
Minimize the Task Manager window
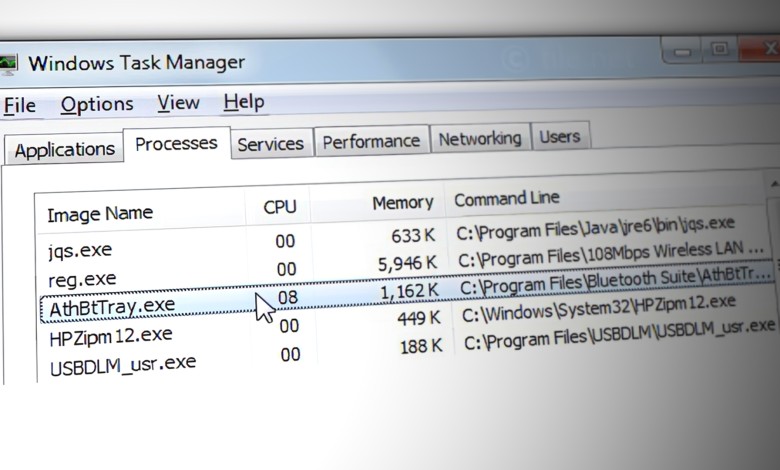pos(682,51)
